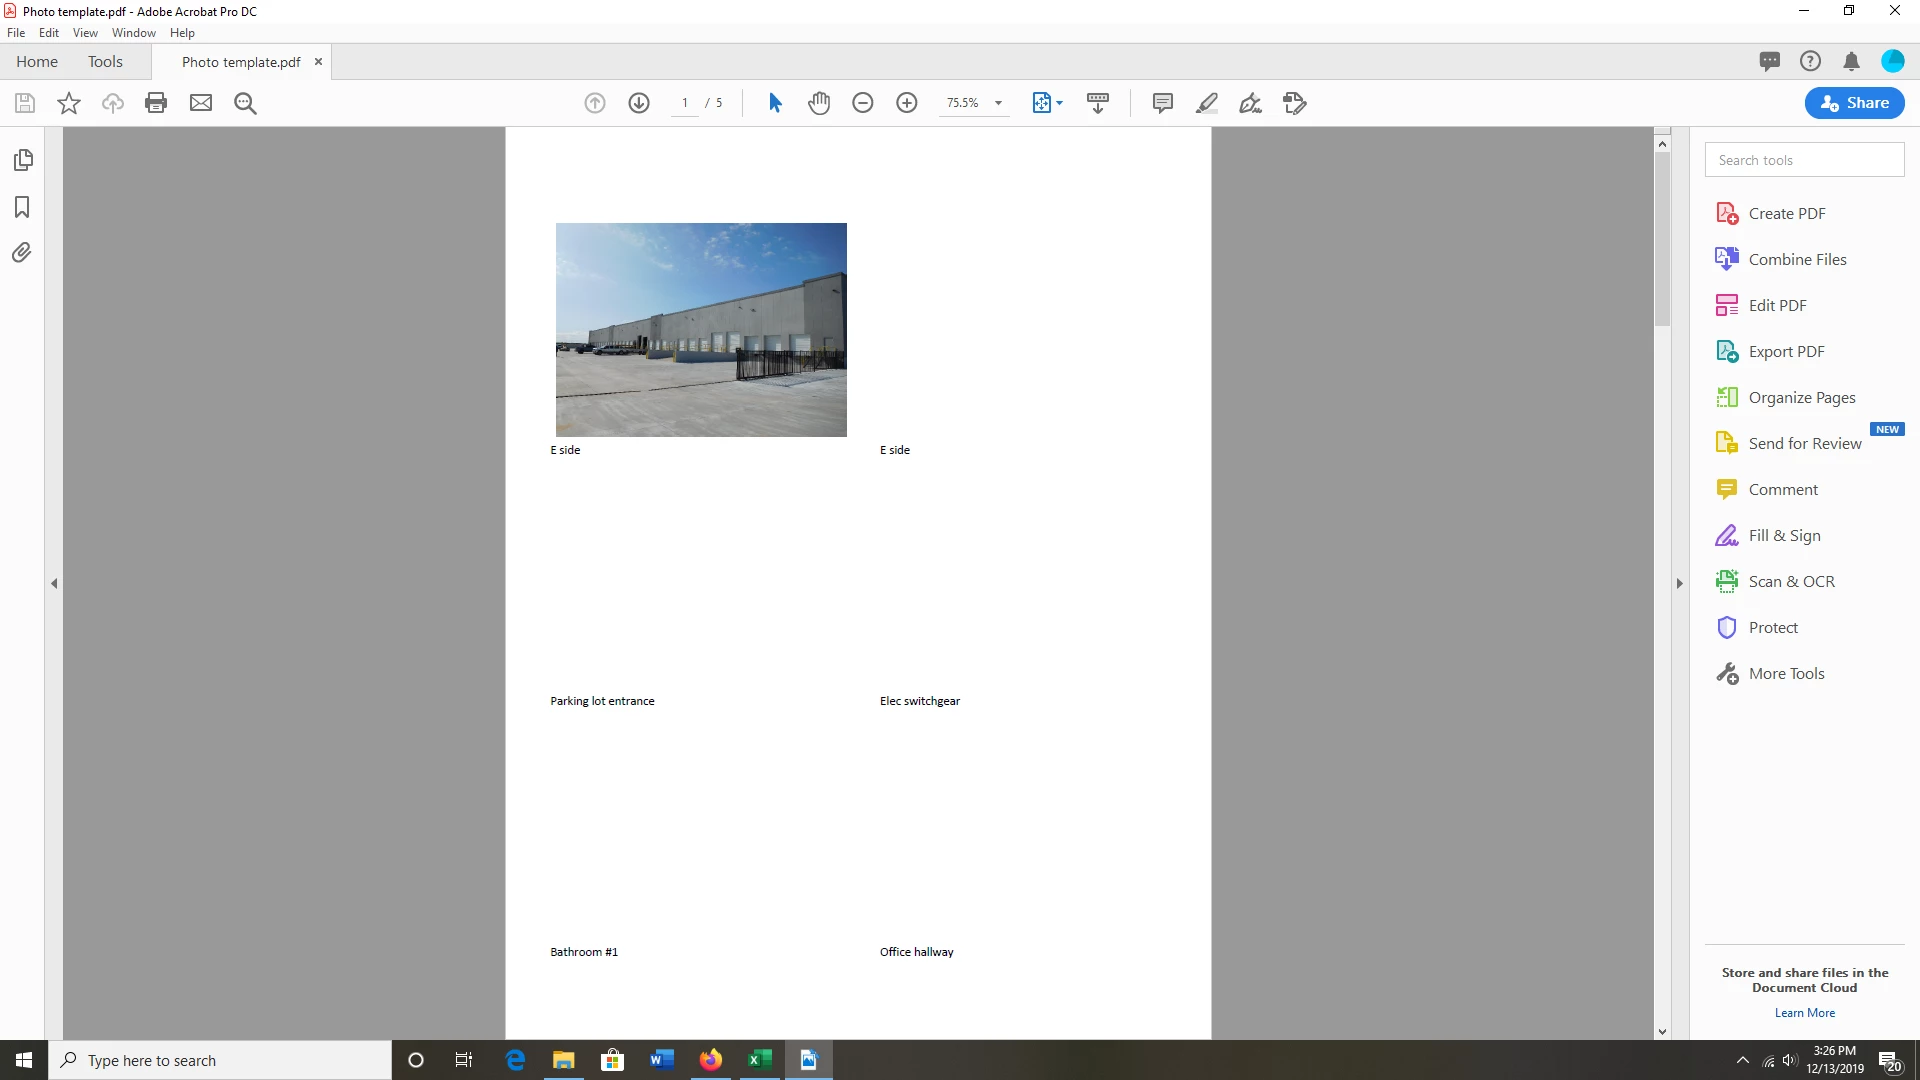The width and height of the screenshot is (1920, 1080).
Task: Collapse the right tools pane arrow
Action: point(1680,583)
